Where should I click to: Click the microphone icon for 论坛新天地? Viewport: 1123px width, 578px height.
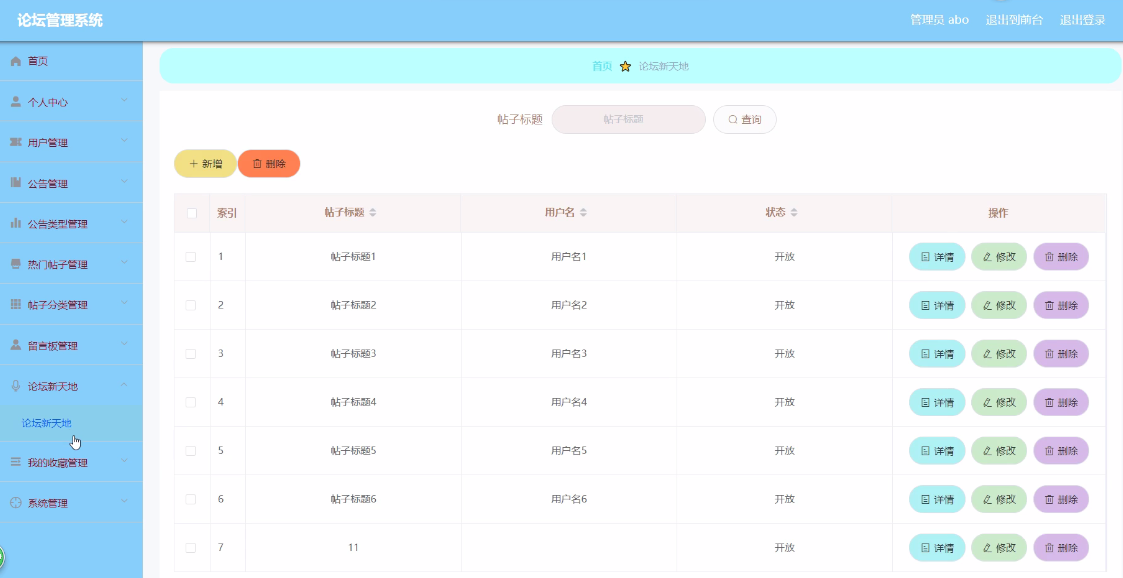pyautogui.click(x=16, y=386)
